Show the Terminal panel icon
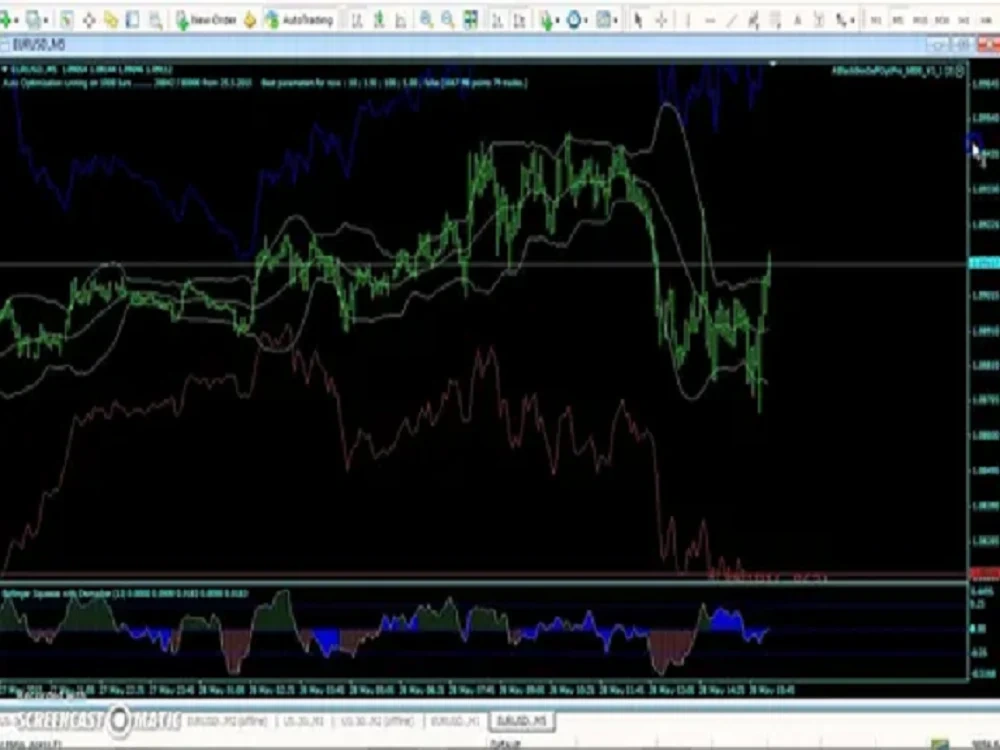Screen dimensions: 1000x750 coord(133,20)
